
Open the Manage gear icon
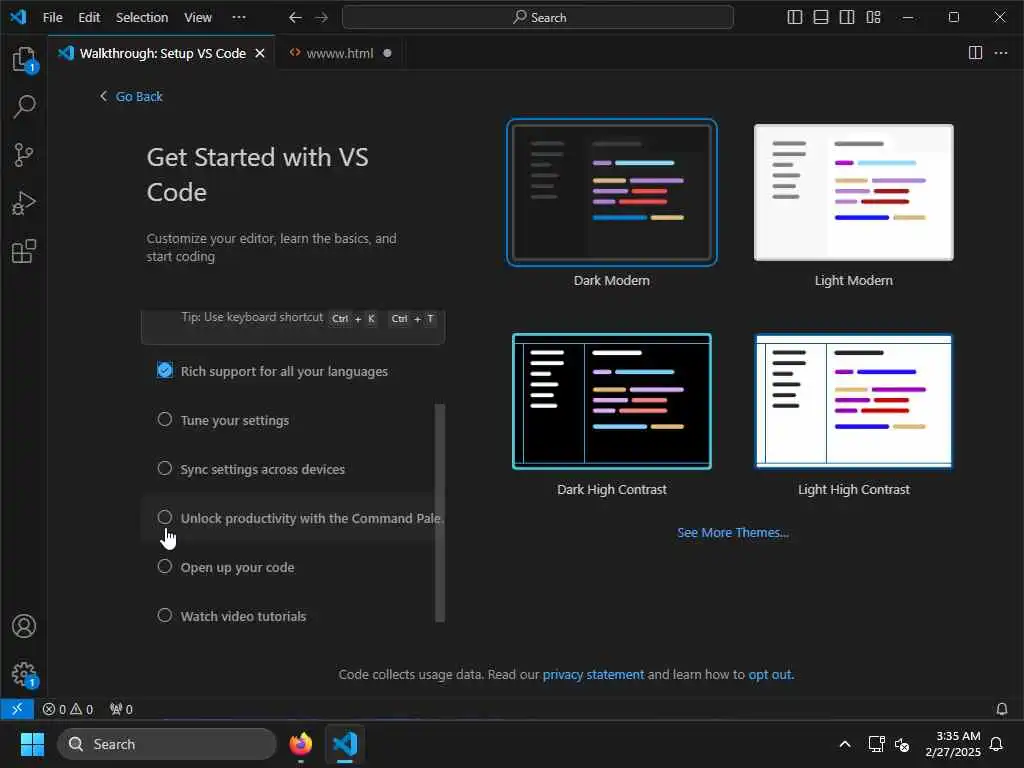click(24, 674)
